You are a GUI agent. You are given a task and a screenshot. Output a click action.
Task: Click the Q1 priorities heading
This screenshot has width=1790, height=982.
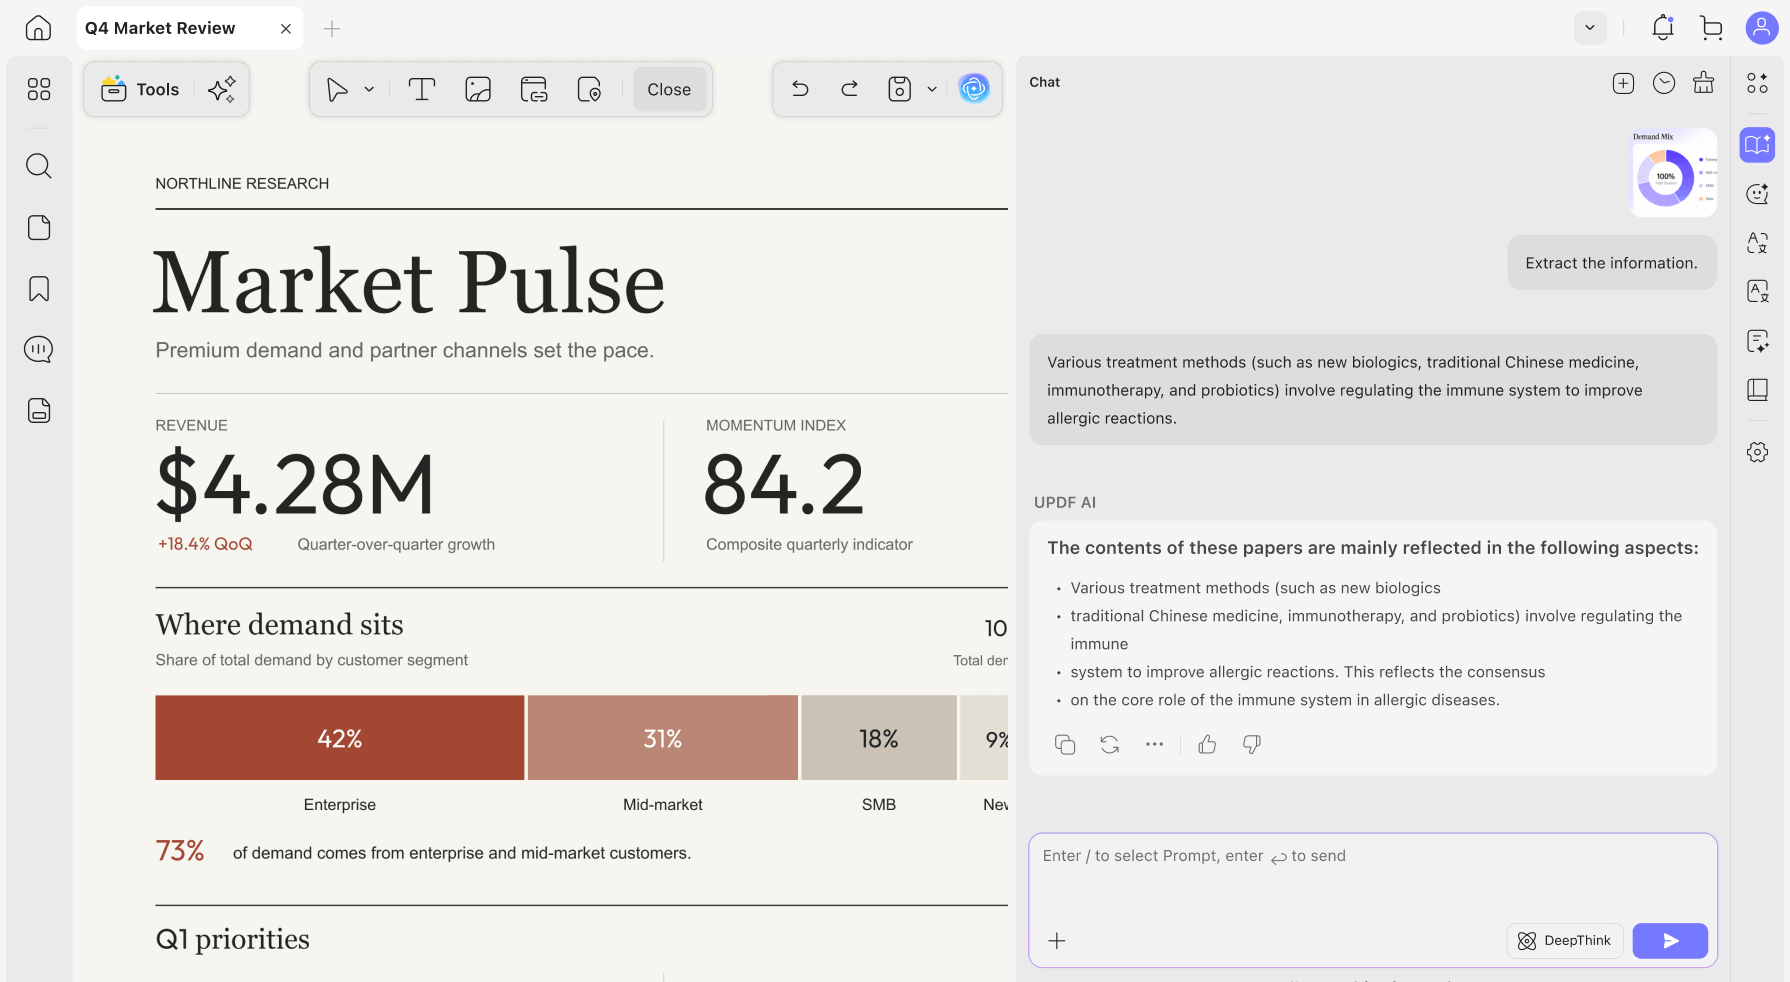pos(233,939)
